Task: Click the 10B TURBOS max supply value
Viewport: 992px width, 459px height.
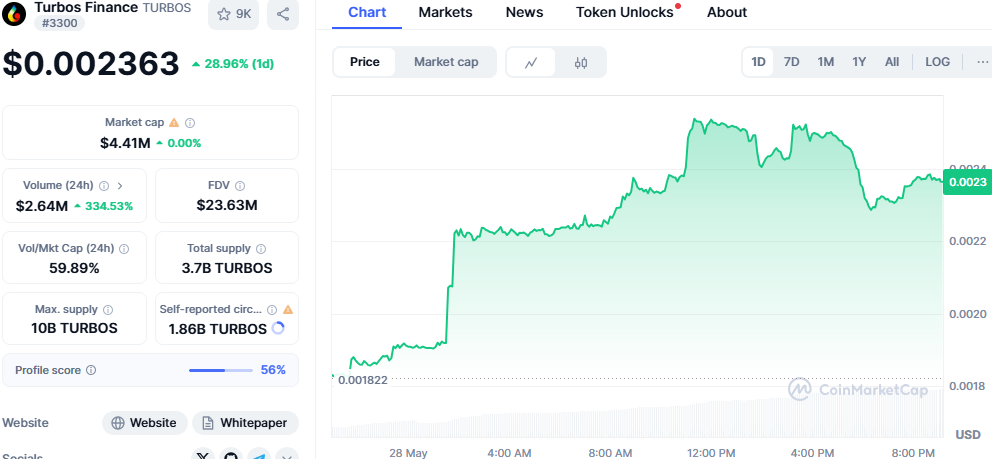Action: (74, 328)
